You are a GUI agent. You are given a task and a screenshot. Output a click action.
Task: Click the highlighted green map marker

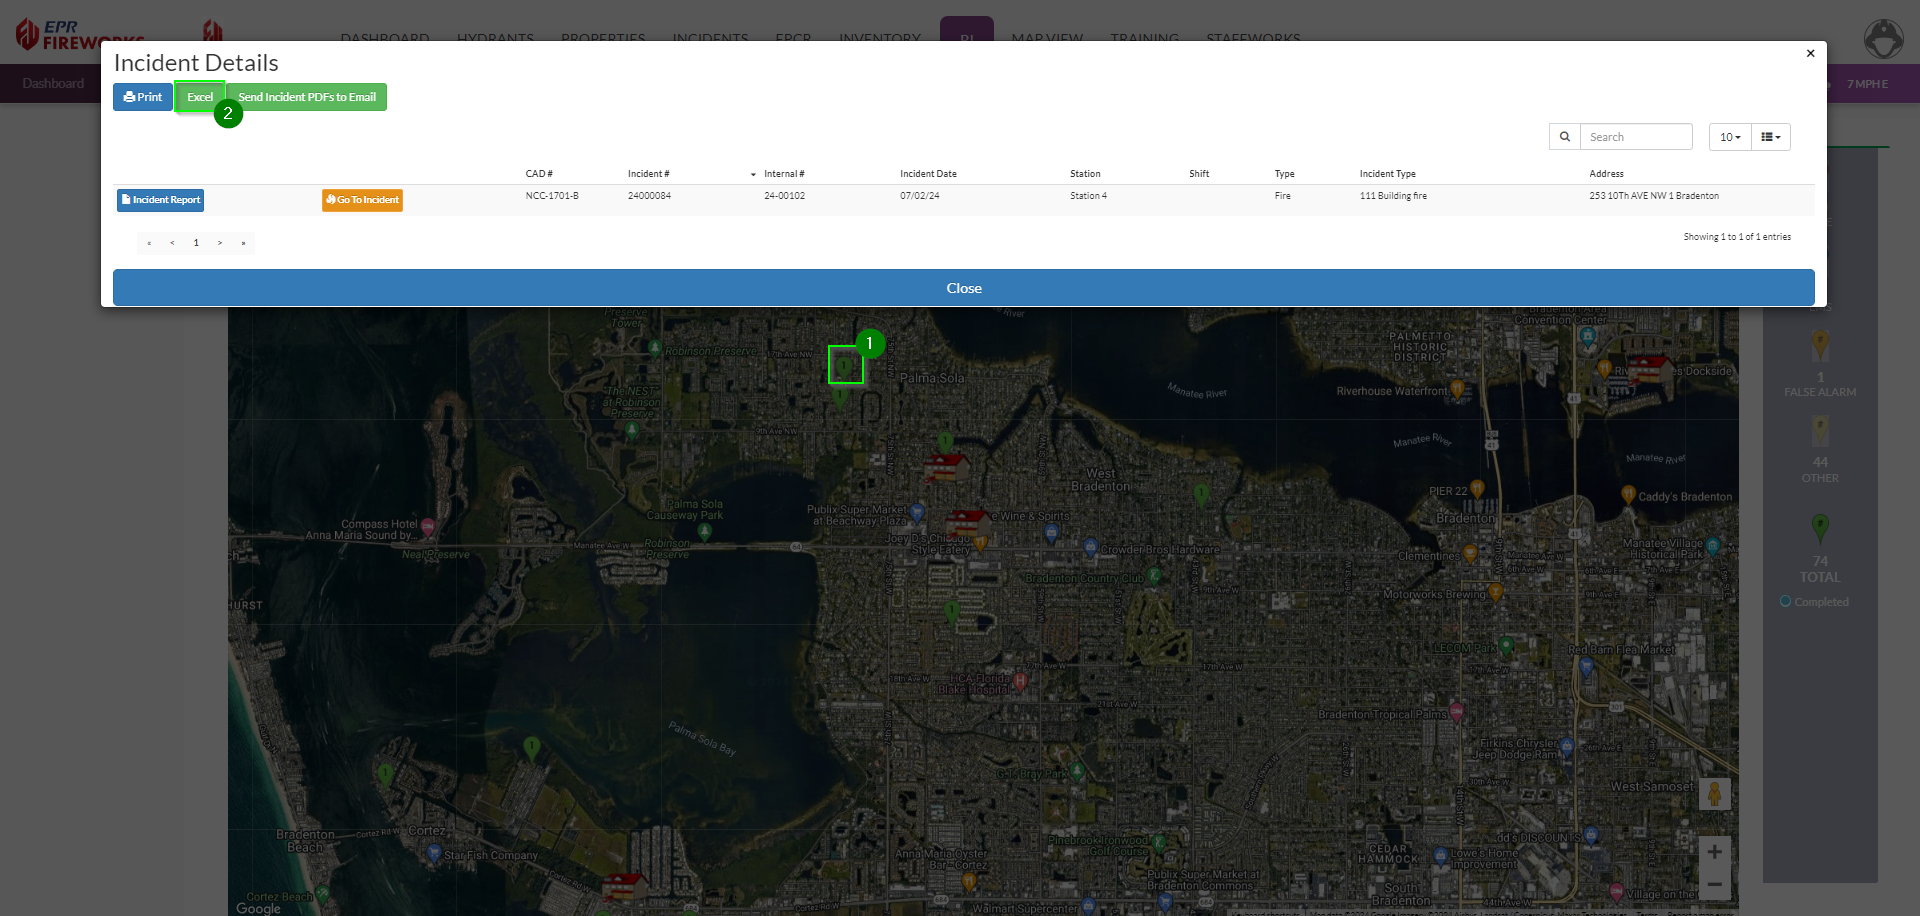click(845, 365)
